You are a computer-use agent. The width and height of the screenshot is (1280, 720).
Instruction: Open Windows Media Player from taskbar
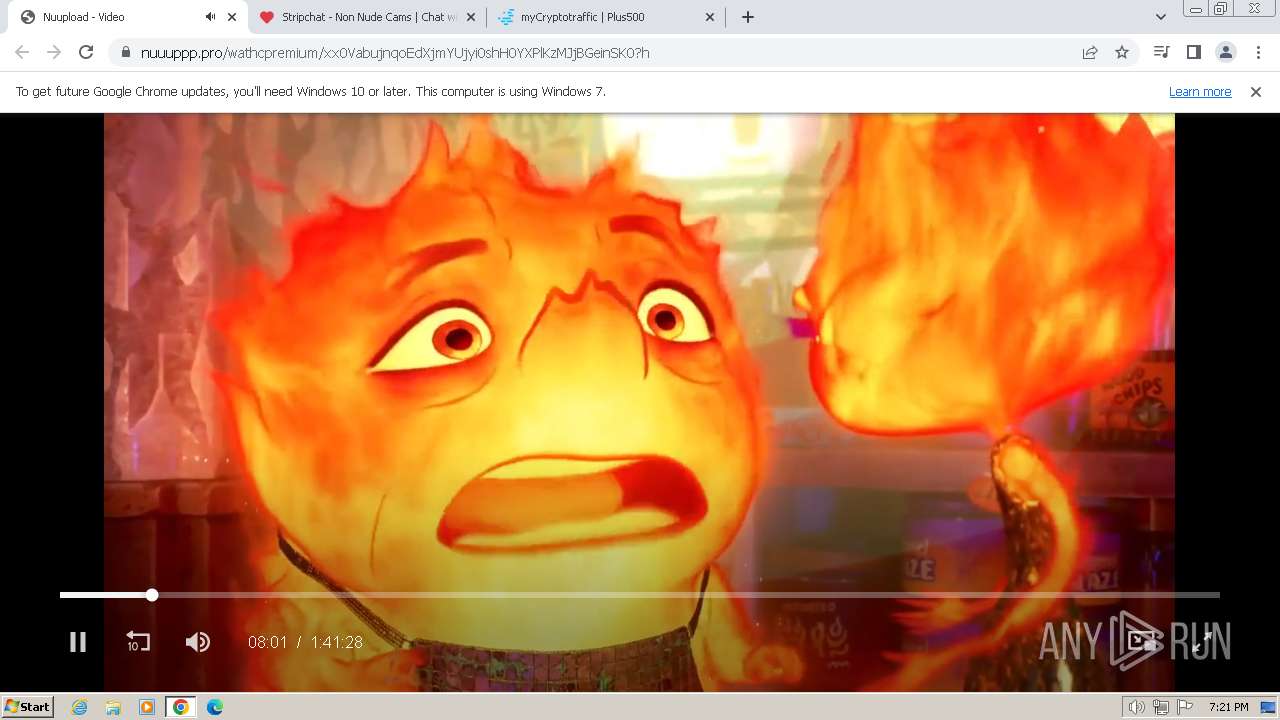pos(147,707)
